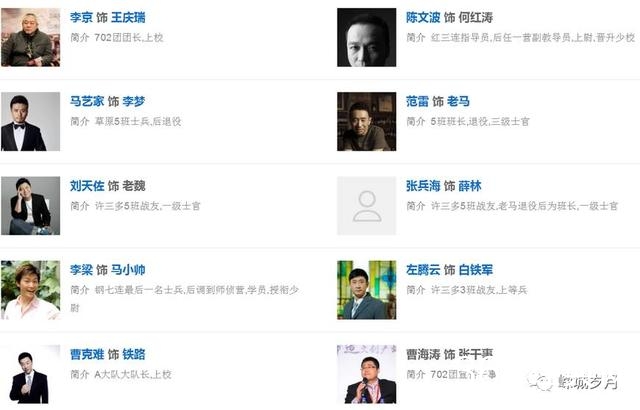
Task: Click the 曹克难 name link
Action: [87, 354]
